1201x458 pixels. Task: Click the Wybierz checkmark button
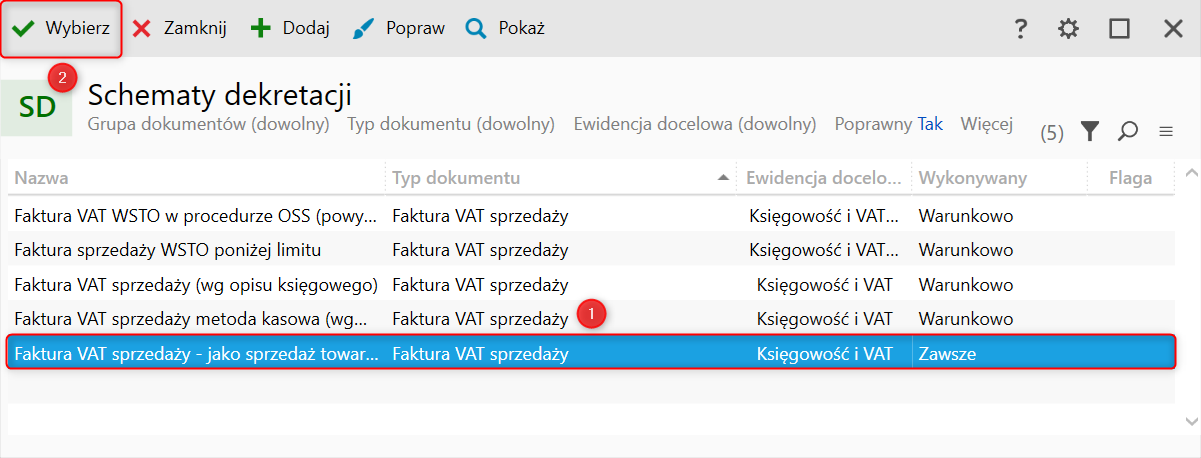click(x=62, y=29)
